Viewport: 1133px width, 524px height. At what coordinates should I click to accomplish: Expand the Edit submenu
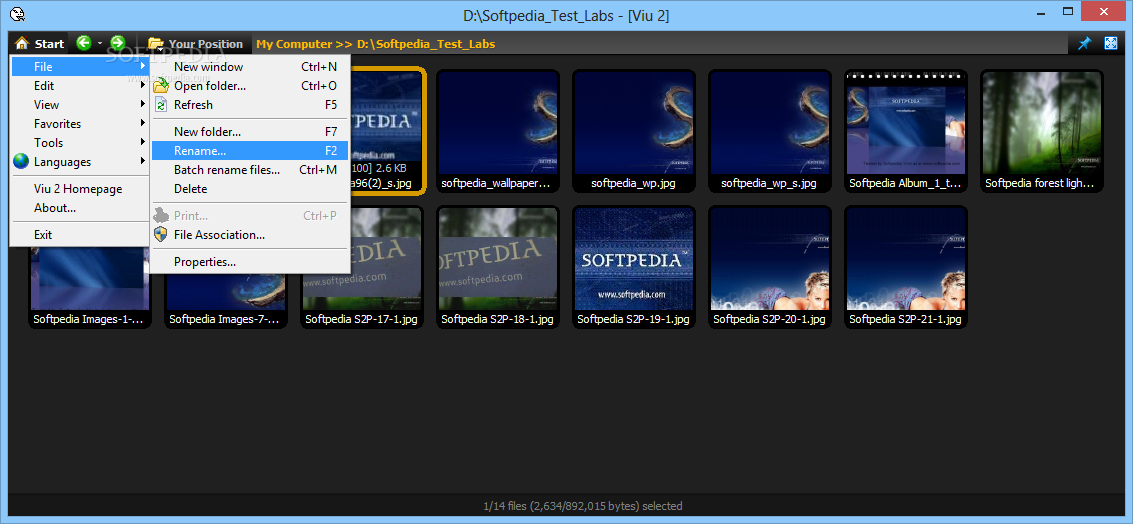pyautogui.click(x=79, y=85)
